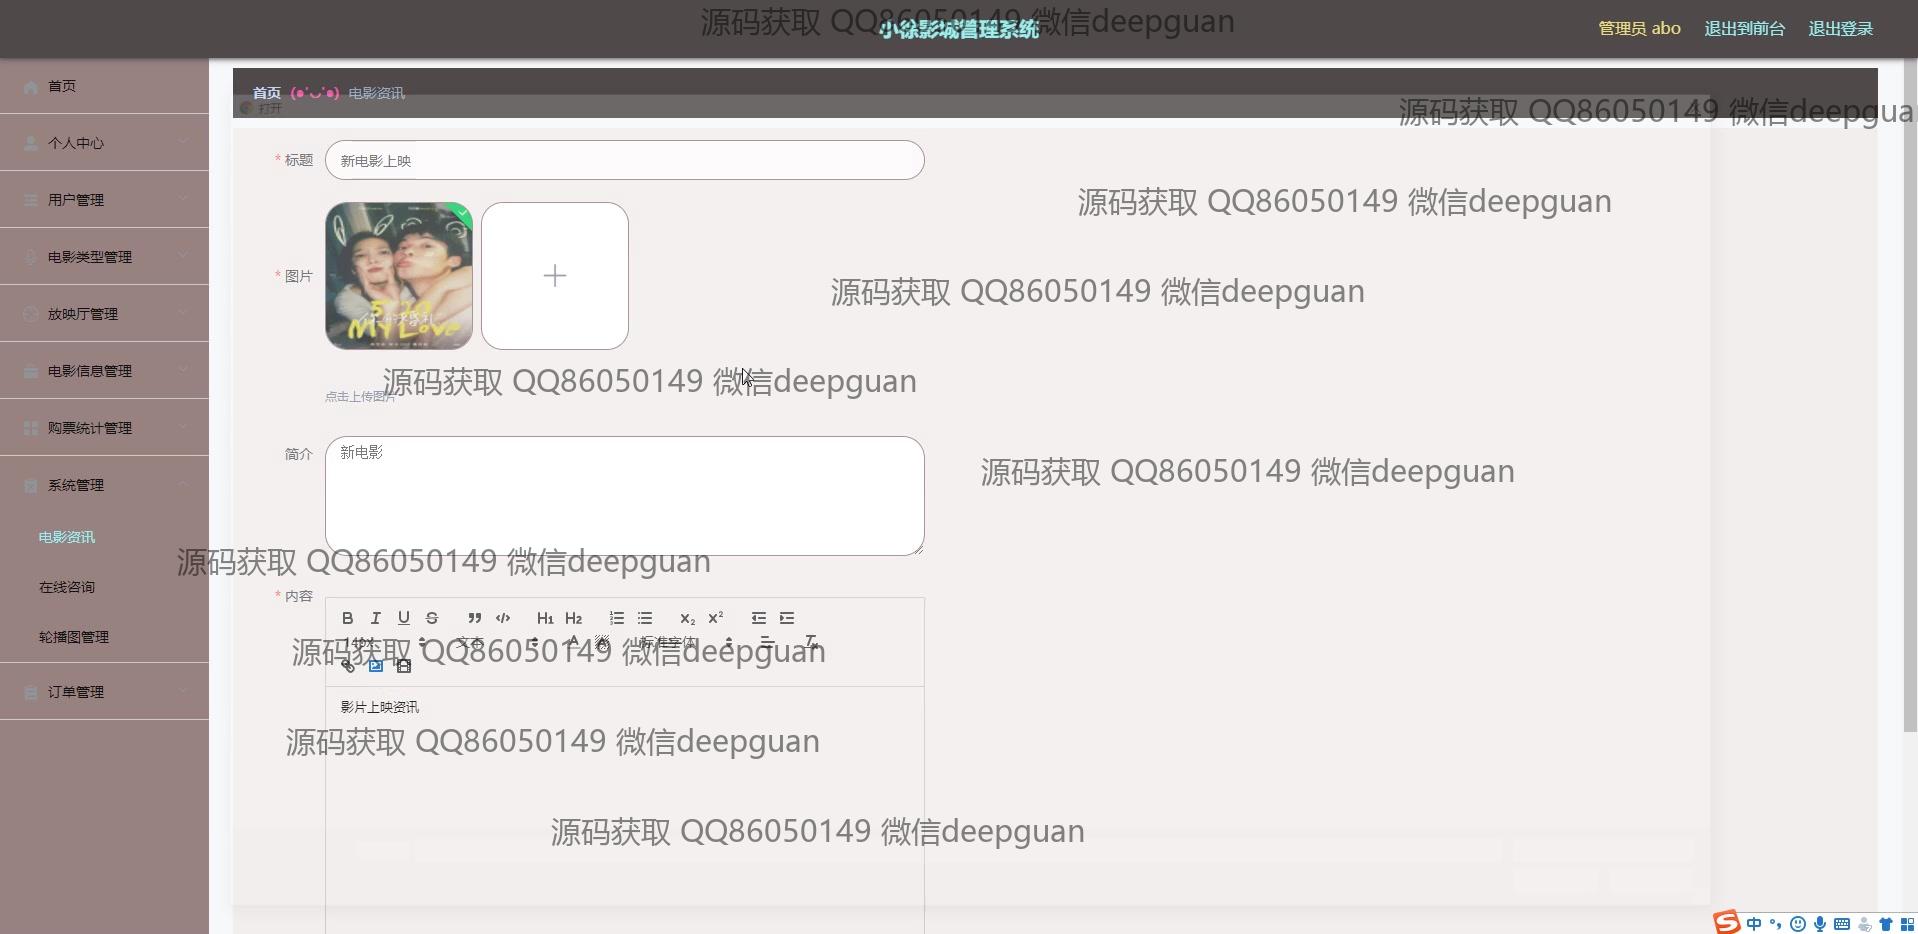
Task: Apply Heading 1 format
Action: (545, 618)
